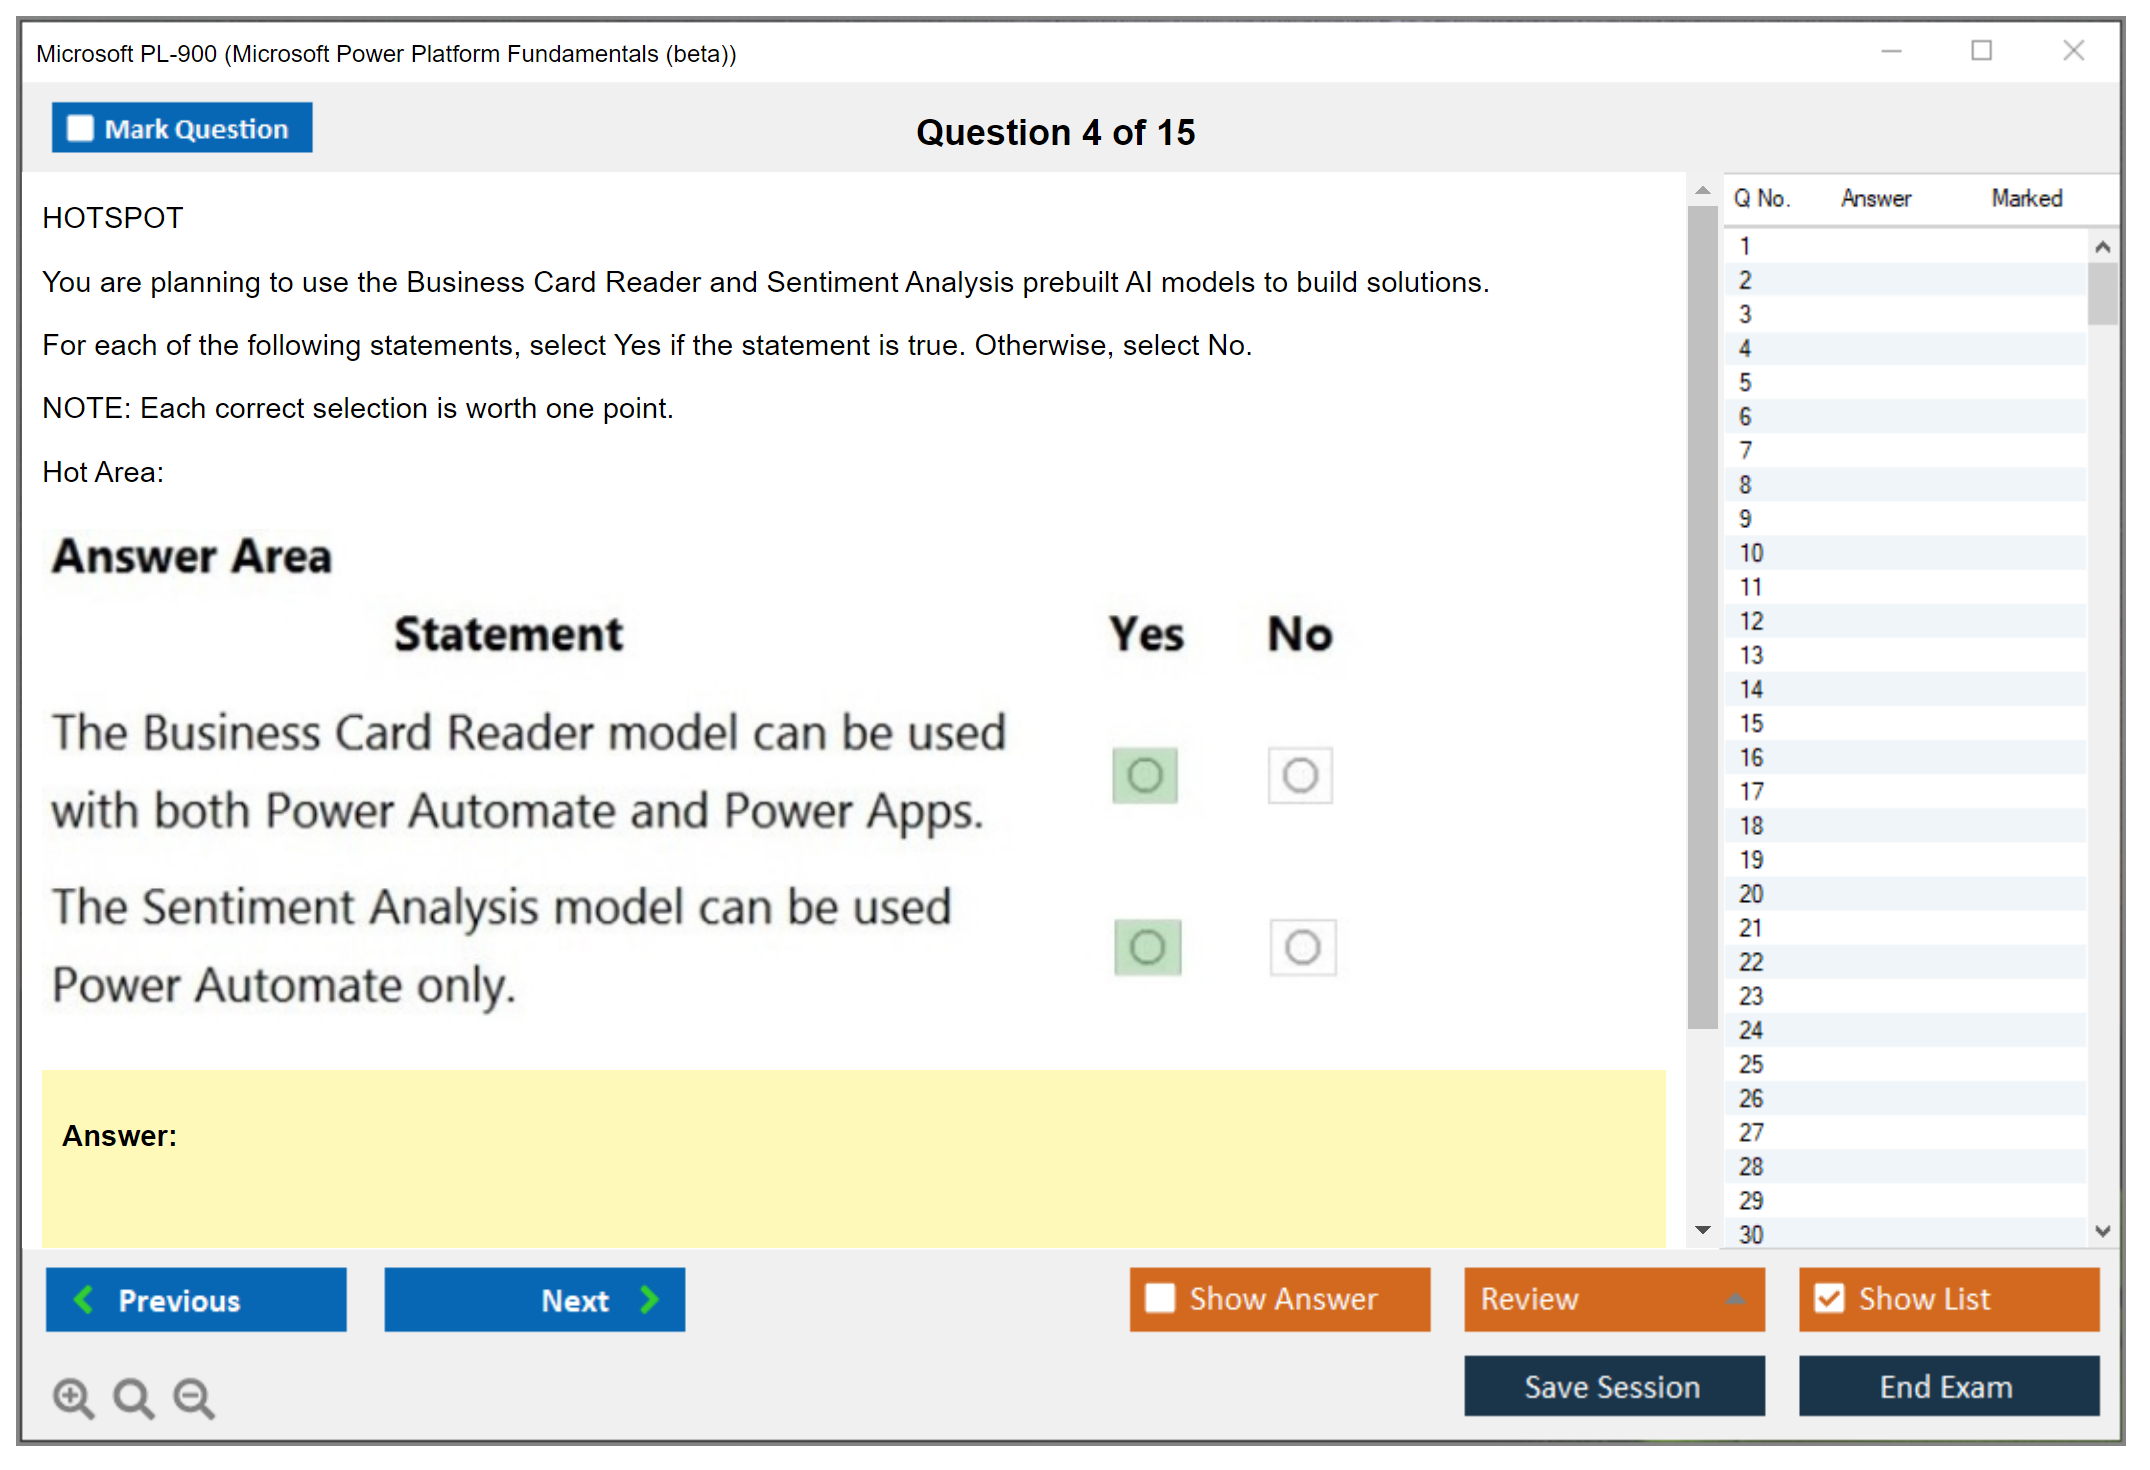Click the zoom in magnifier icon
2150x1470 pixels.
[72, 1397]
